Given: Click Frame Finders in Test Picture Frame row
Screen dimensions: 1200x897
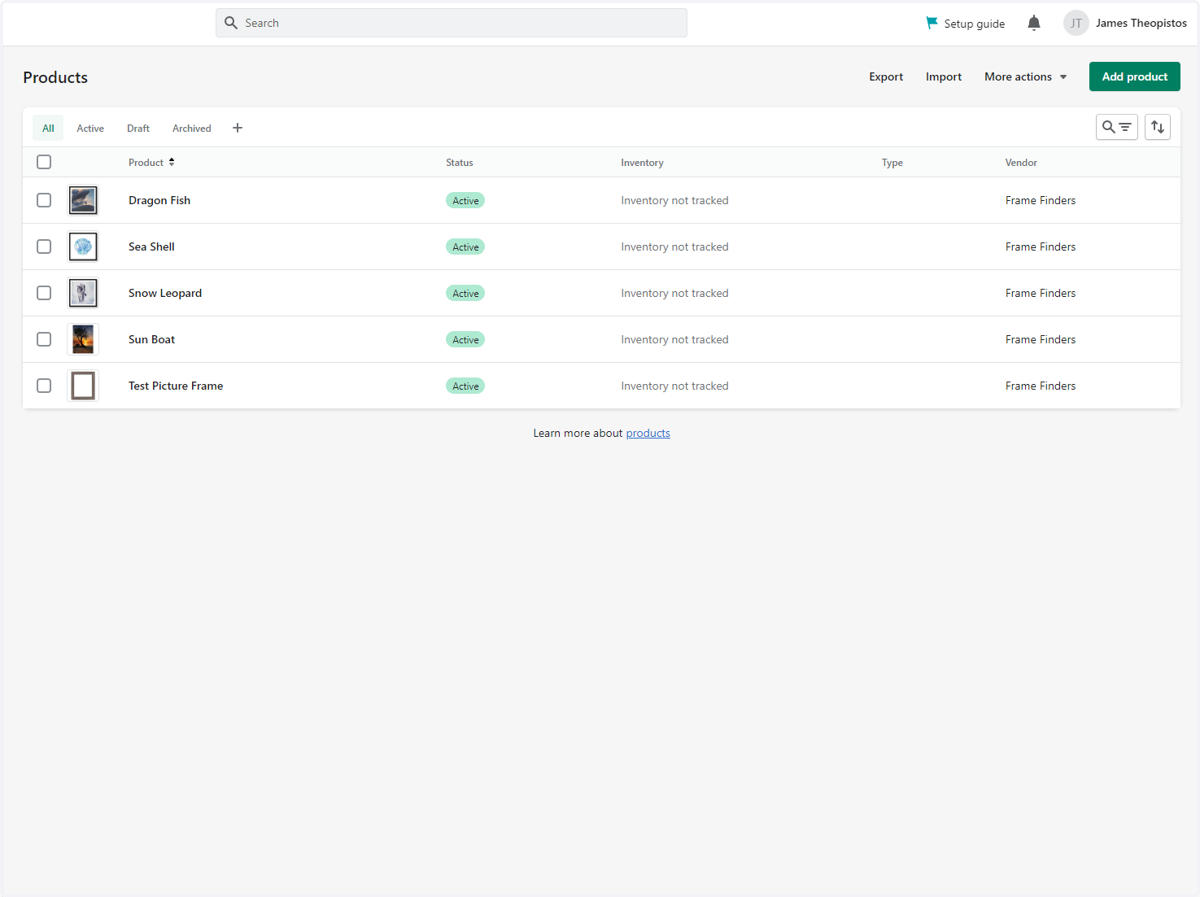Looking at the screenshot, I should [x=1040, y=386].
